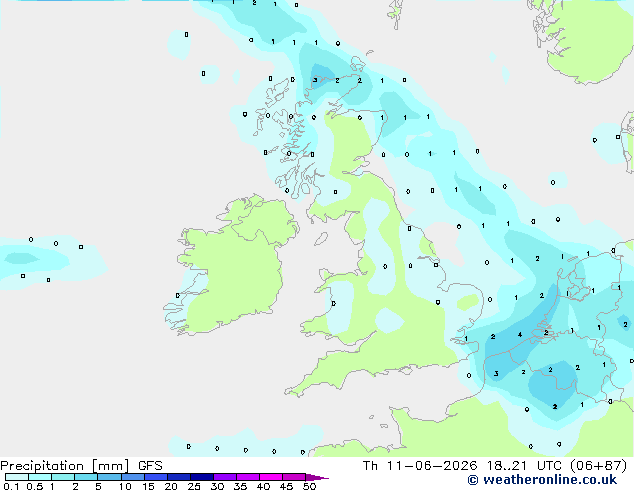Screen dimensions: 634x490
Task: Click the '35' legend scale label
Action: click(240, 486)
